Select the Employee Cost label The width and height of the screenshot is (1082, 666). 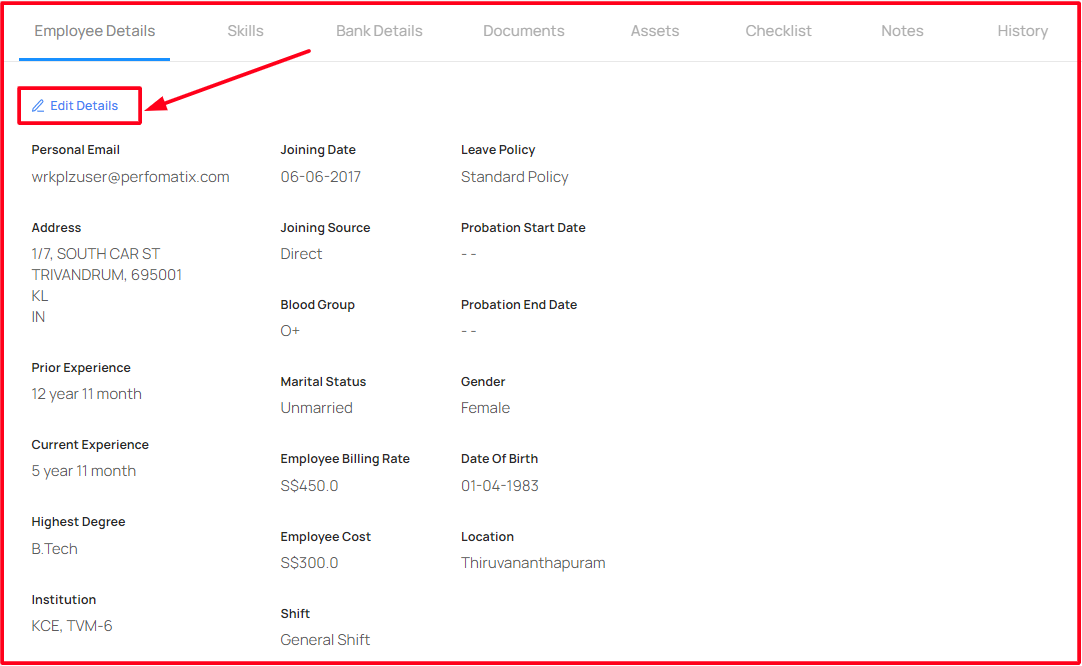(326, 537)
